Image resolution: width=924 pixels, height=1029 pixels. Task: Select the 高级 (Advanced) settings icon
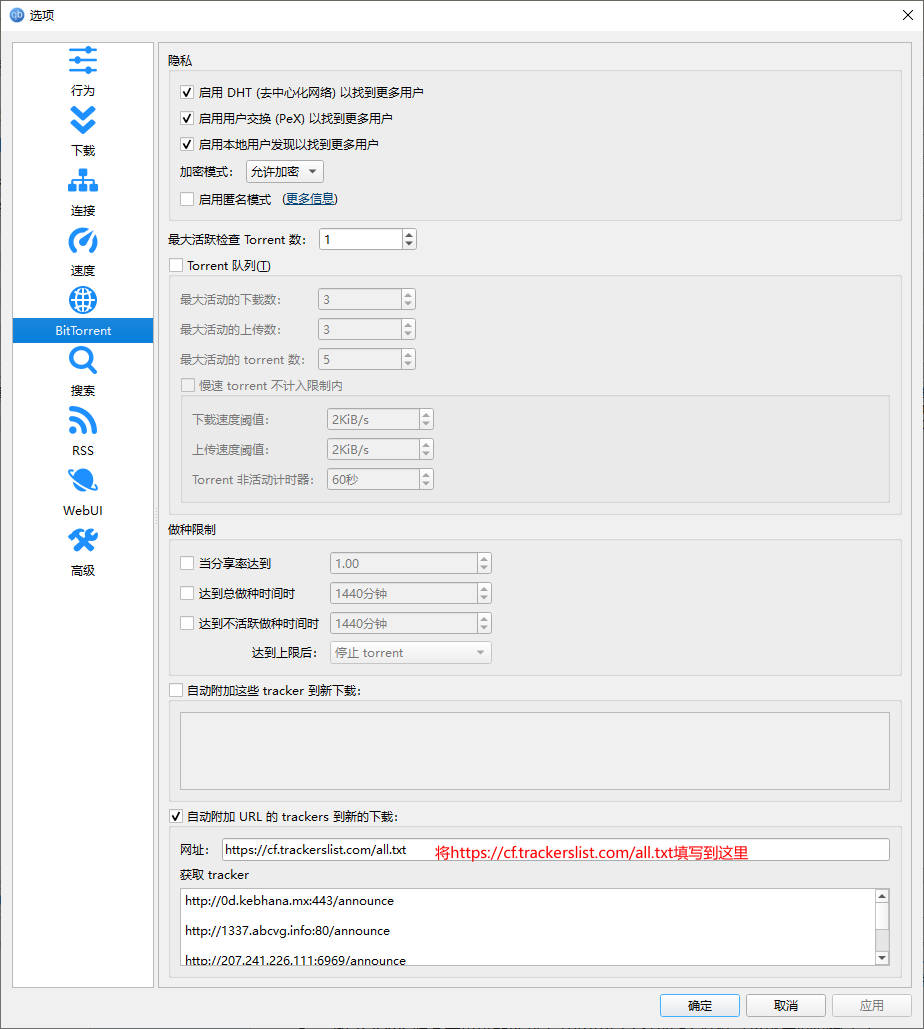[83, 540]
